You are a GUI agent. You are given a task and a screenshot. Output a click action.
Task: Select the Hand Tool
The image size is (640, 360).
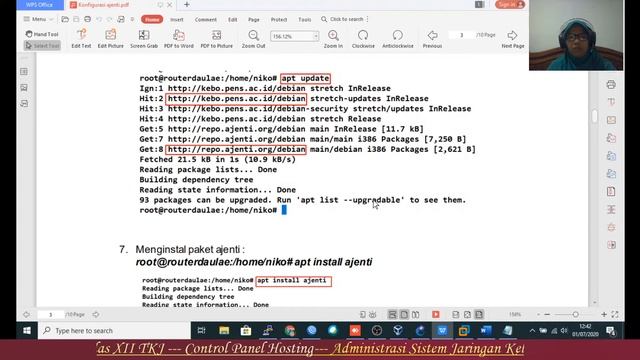pyautogui.click(x=42, y=34)
